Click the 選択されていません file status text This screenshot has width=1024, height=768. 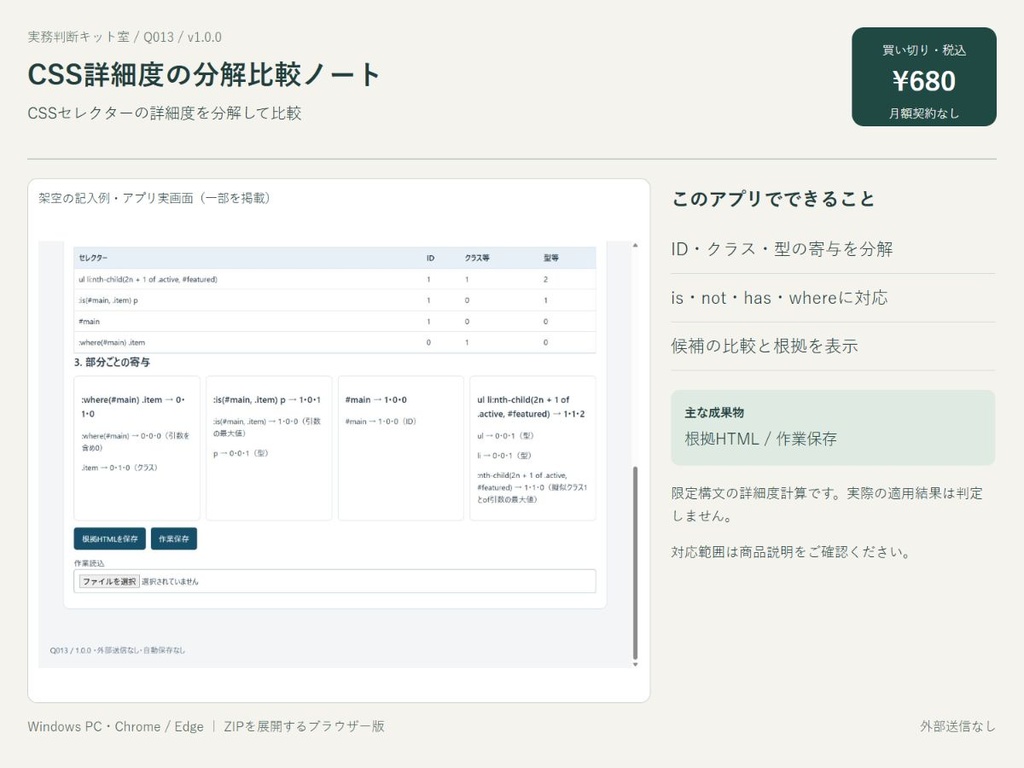pyautogui.click(x=170, y=581)
